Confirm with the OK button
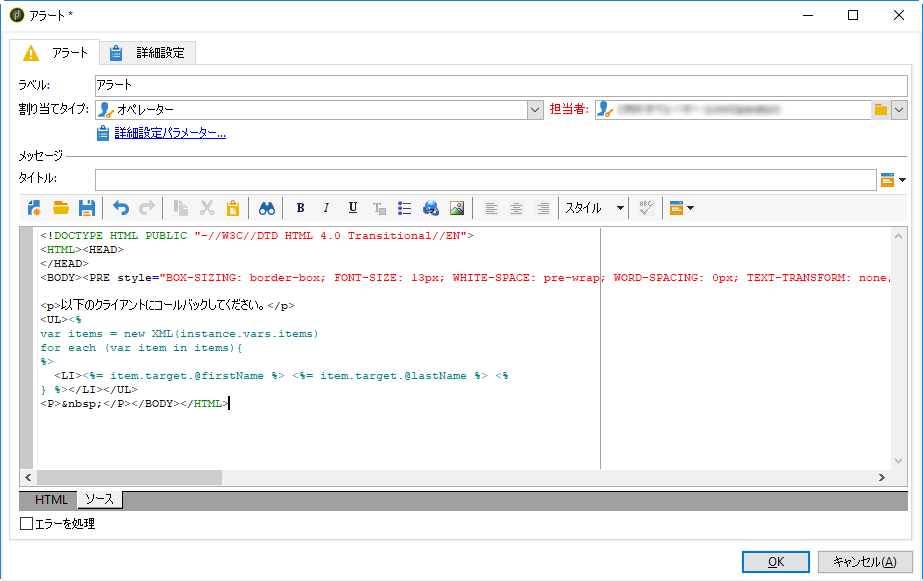This screenshot has height=581, width=923. pyautogui.click(x=776, y=562)
